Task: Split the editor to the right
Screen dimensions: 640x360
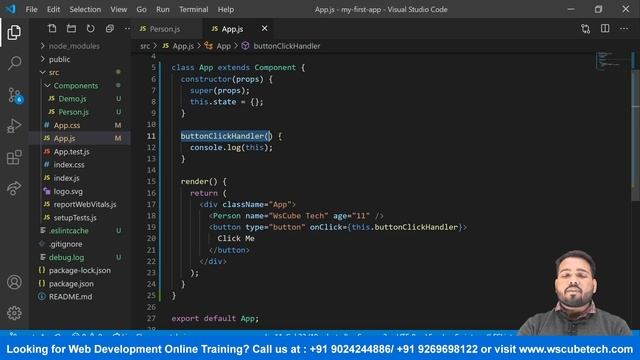Action: (605, 29)
